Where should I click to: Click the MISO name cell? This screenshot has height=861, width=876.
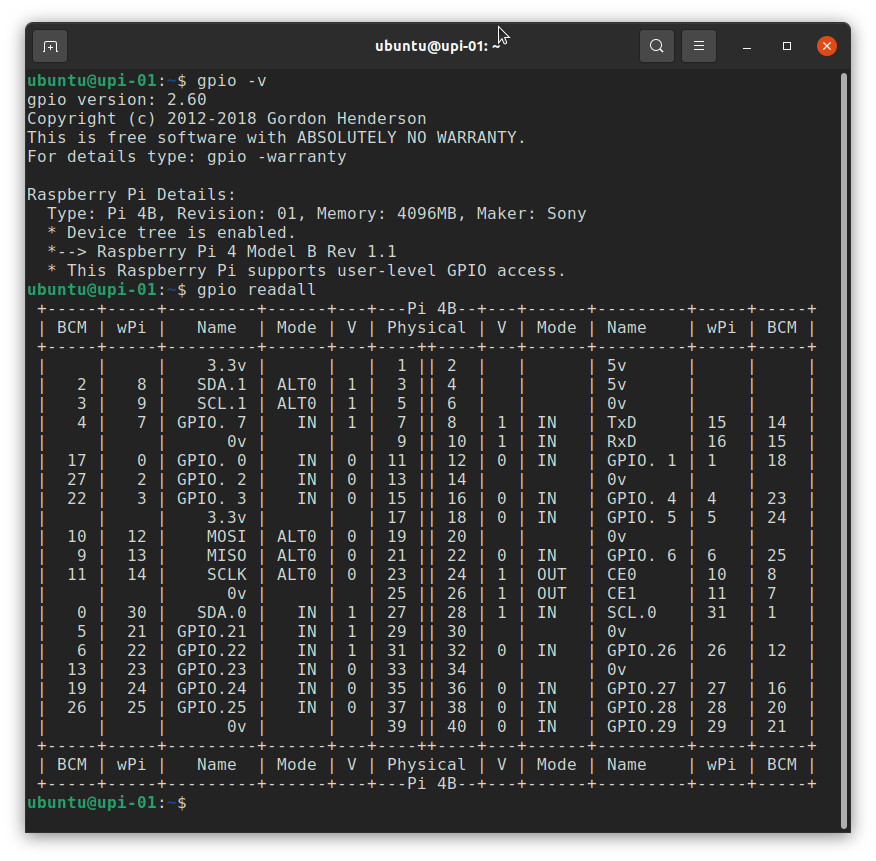pyautogui.click(x=226, y=556)
